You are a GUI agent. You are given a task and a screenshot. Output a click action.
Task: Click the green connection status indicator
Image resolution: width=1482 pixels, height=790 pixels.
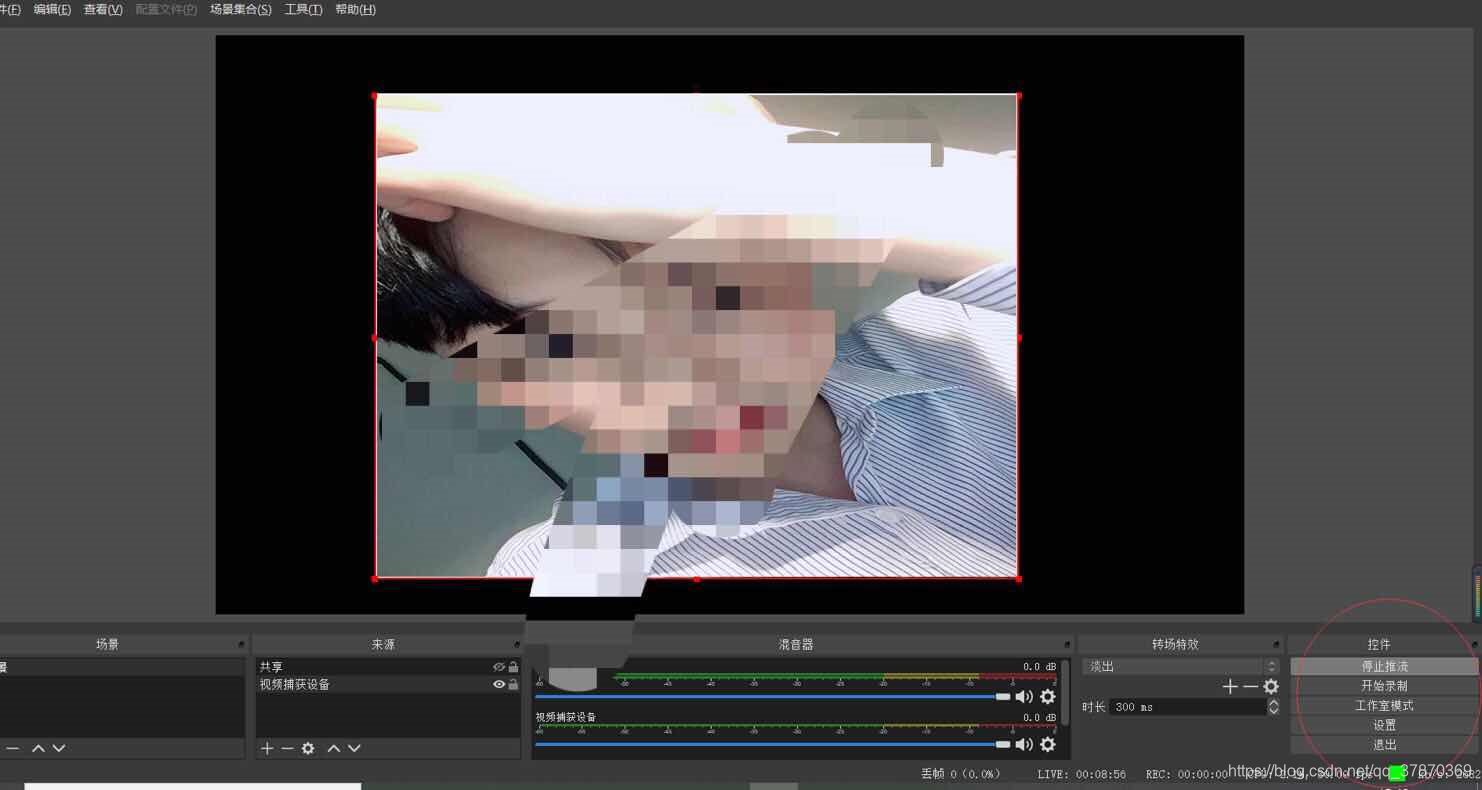point(1396,773)
